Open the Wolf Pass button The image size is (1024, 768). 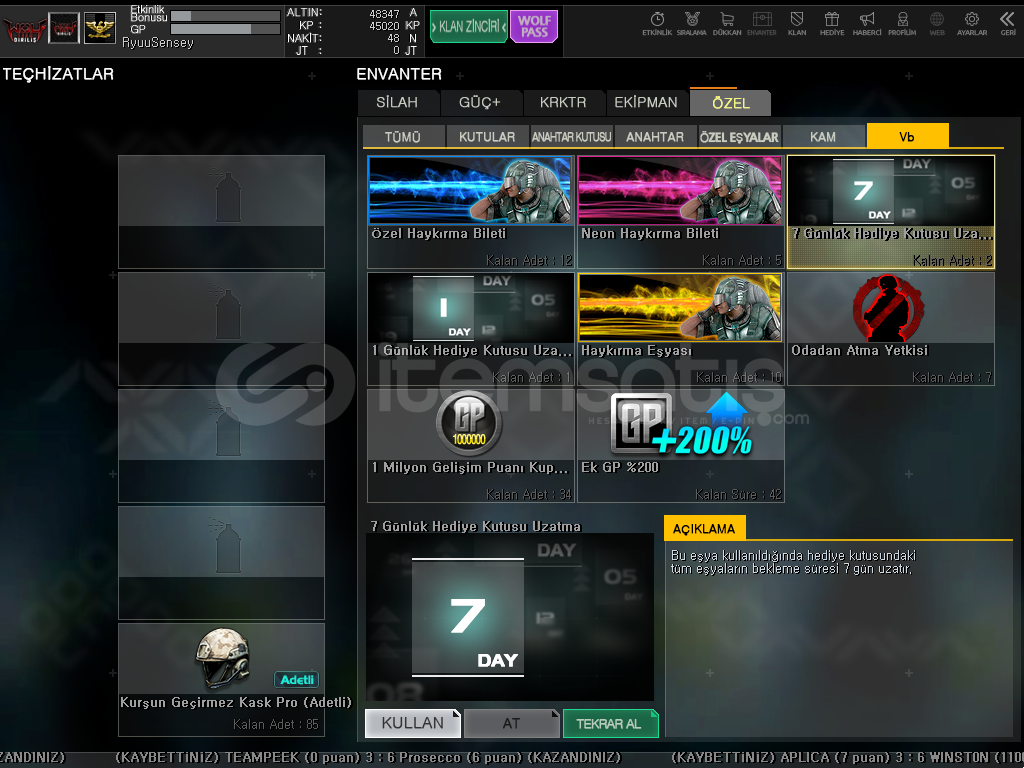point(534,27)
